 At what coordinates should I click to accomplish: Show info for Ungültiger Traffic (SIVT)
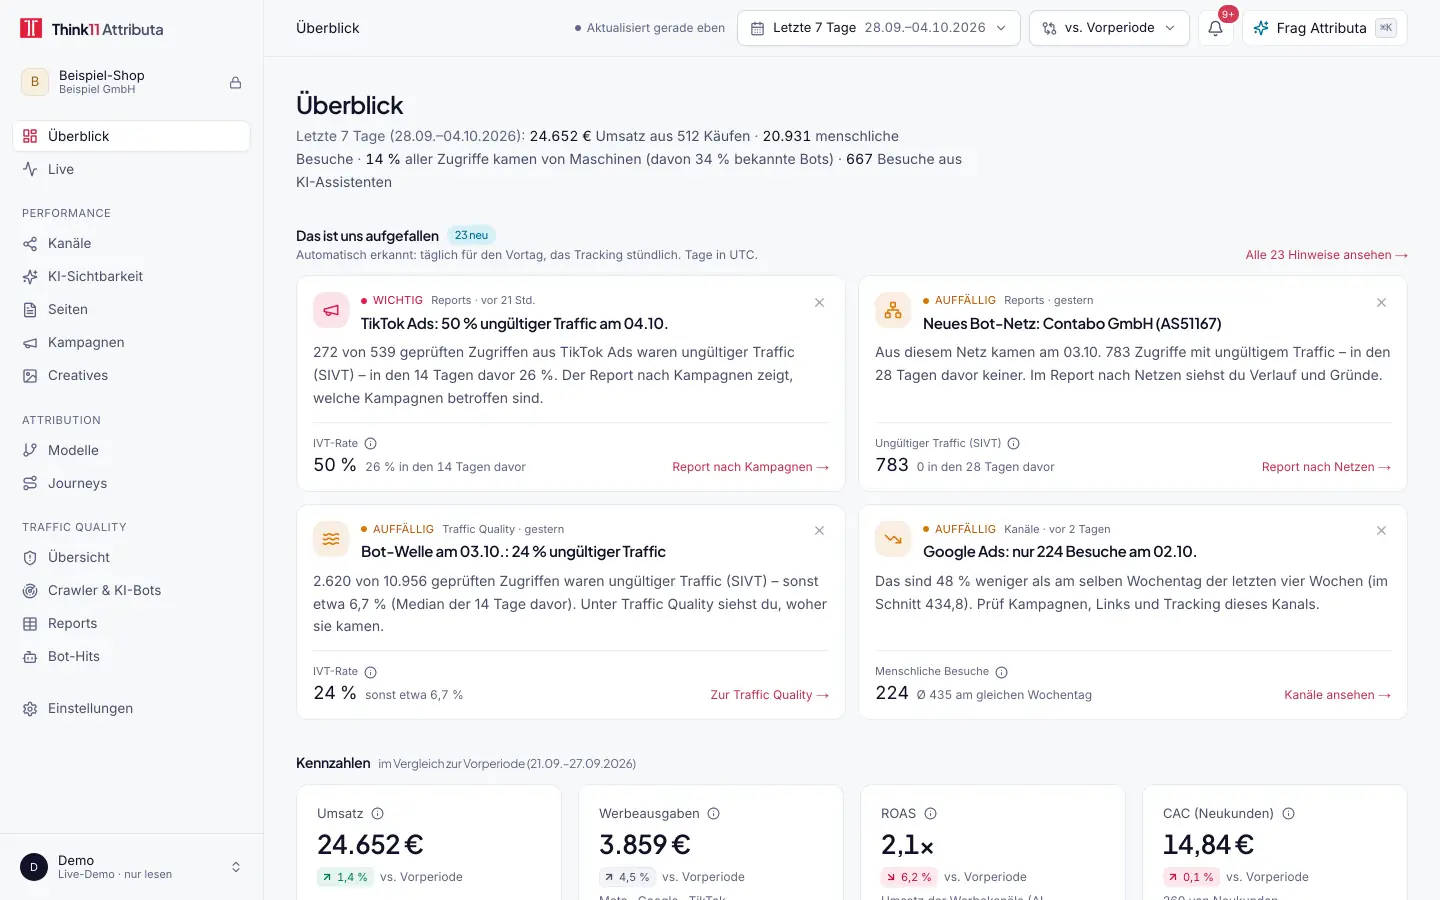tap(1014, 443)
